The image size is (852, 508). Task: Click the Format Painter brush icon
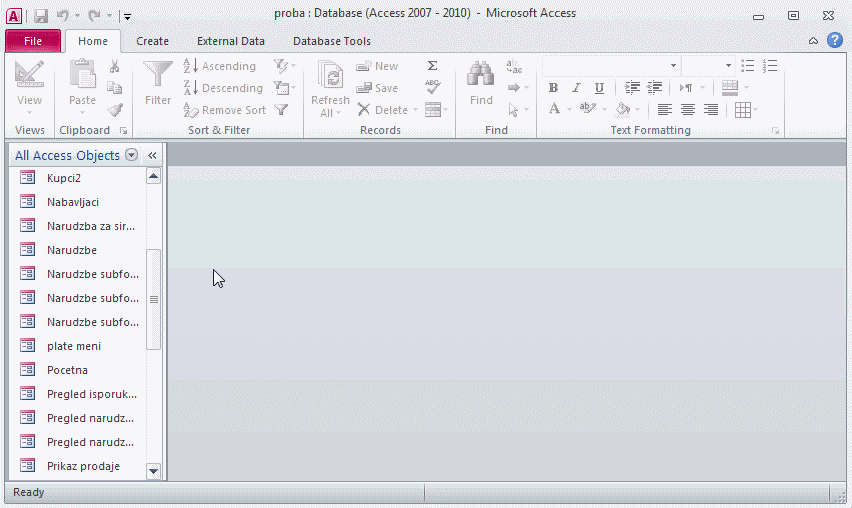tap(115, 110)
